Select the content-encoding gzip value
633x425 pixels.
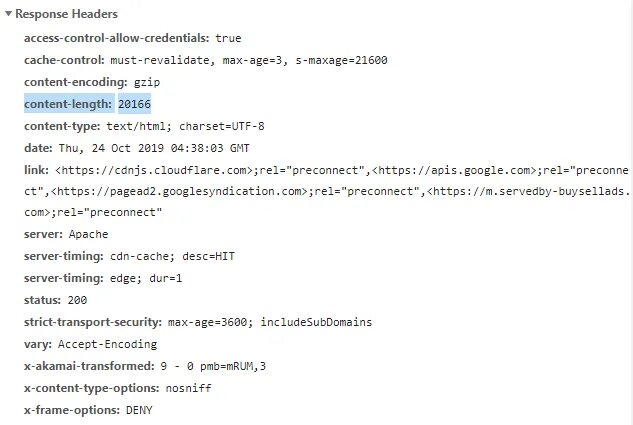[147, 82]
